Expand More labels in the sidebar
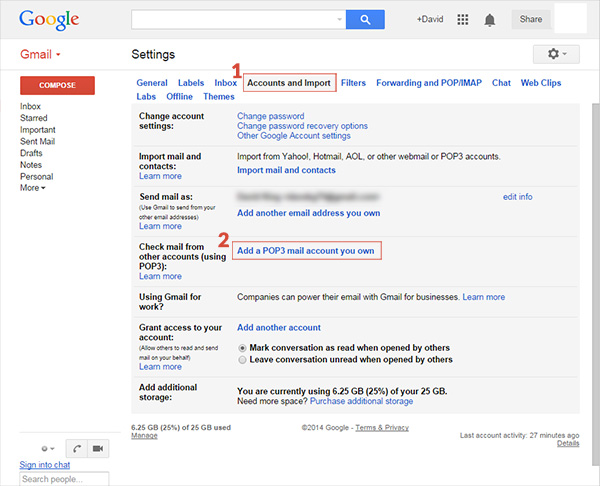Viewport: 600px width, 486px height. [x=33, y=188]
